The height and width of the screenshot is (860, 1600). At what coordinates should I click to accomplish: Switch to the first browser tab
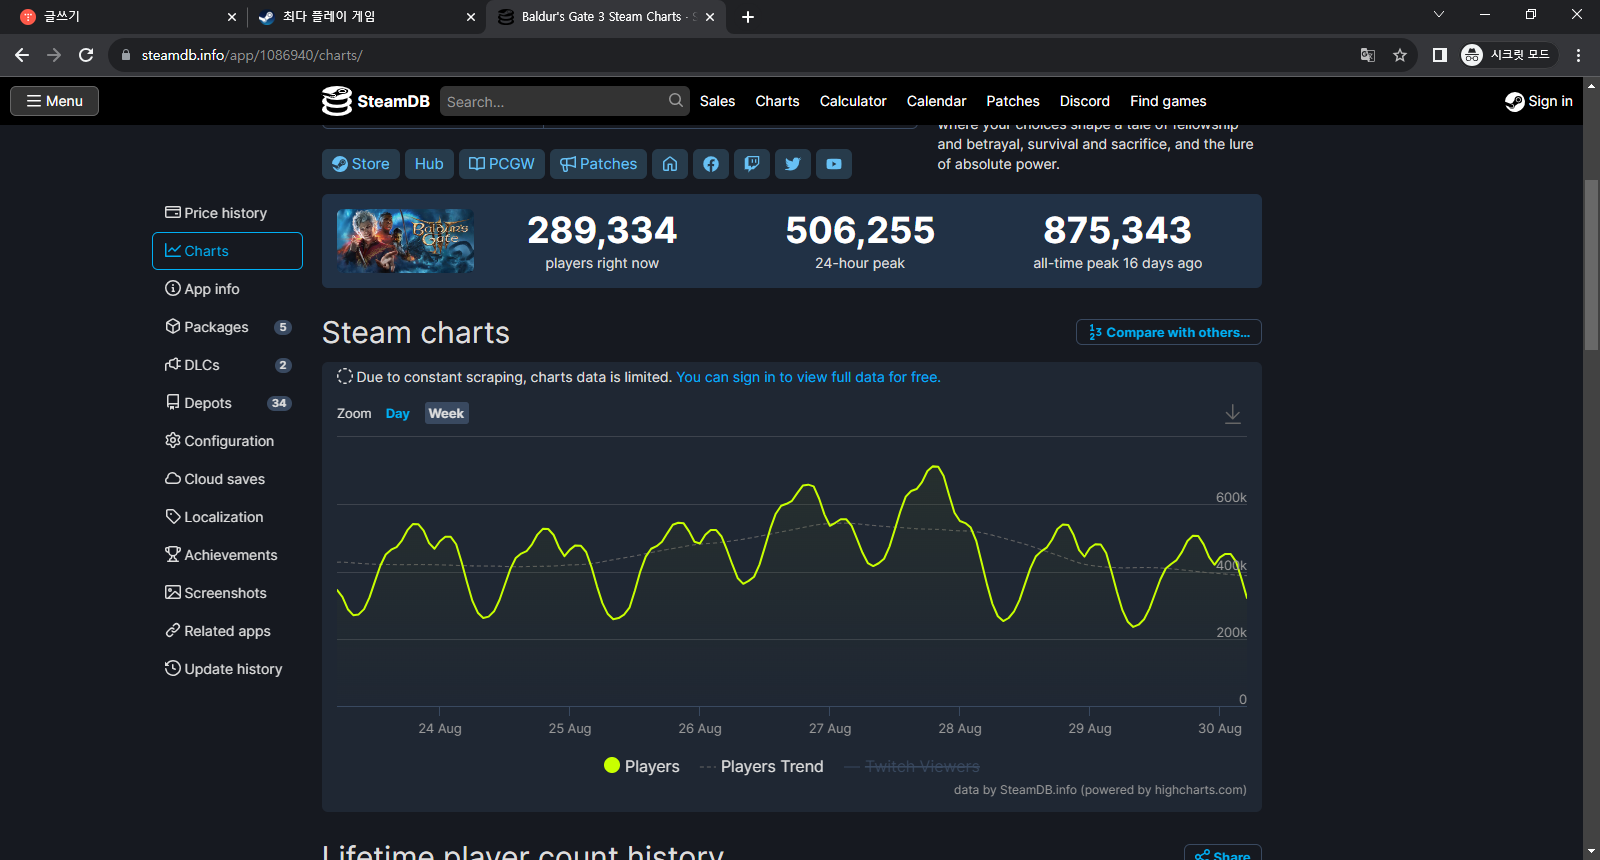[127, 17]
